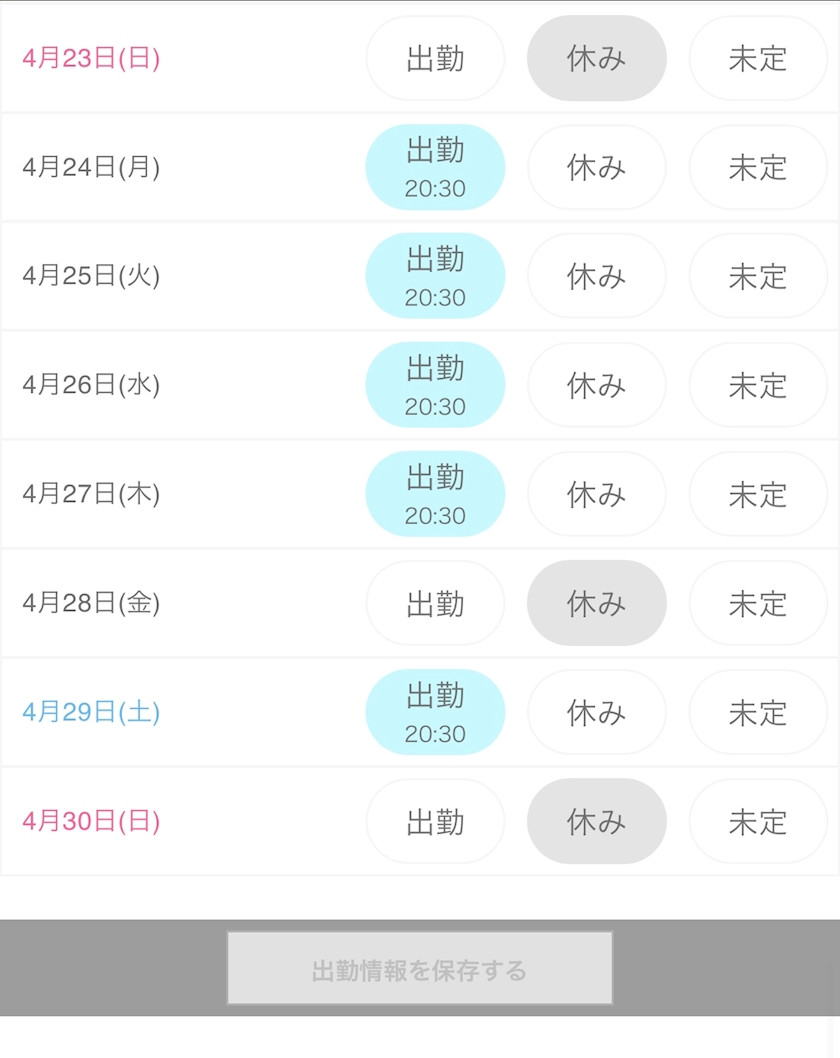Image resolution: width=840 pixels, height=1058 pixels.
Task: Select 休み for April 24 (月)
Action: (596, 168)
